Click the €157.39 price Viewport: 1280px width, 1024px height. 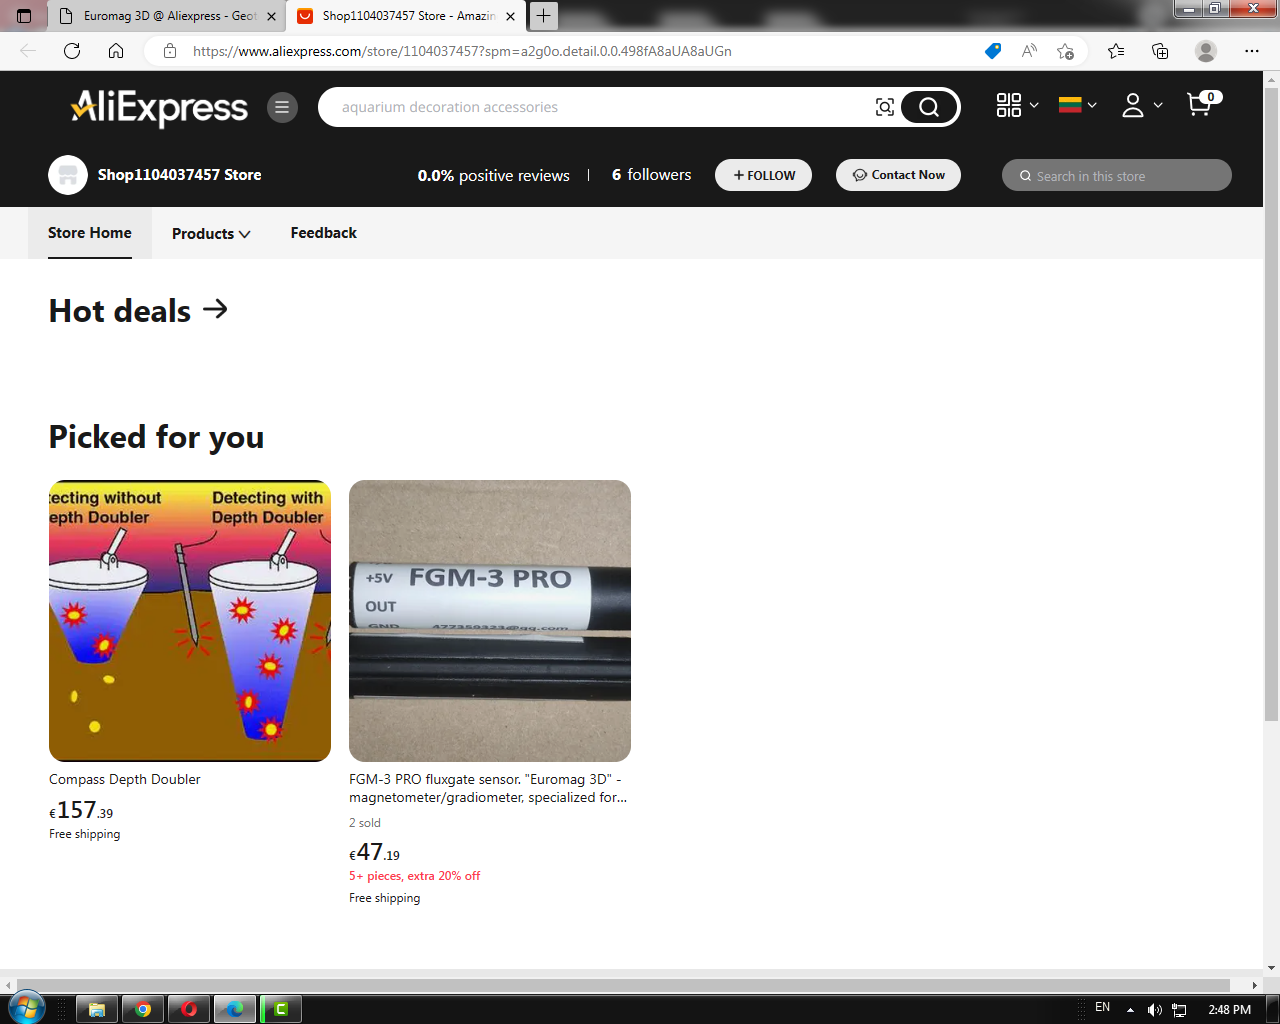click(81, 810)
